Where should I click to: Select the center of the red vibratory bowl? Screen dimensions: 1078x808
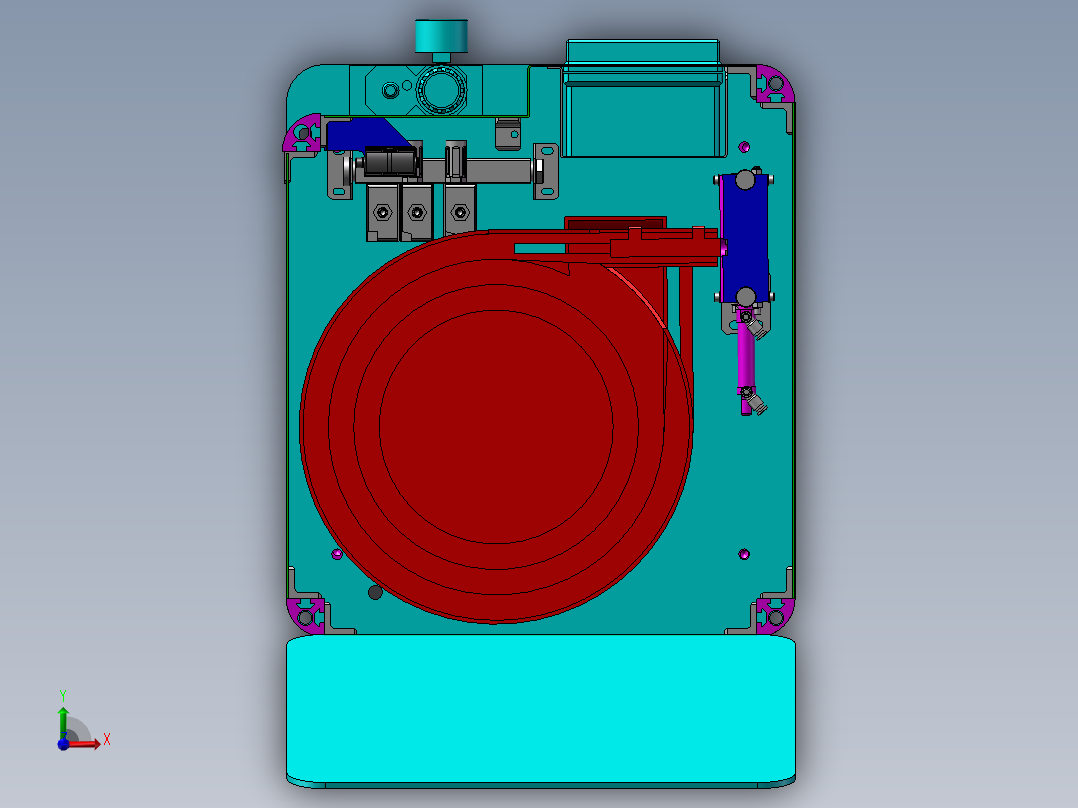496,426
